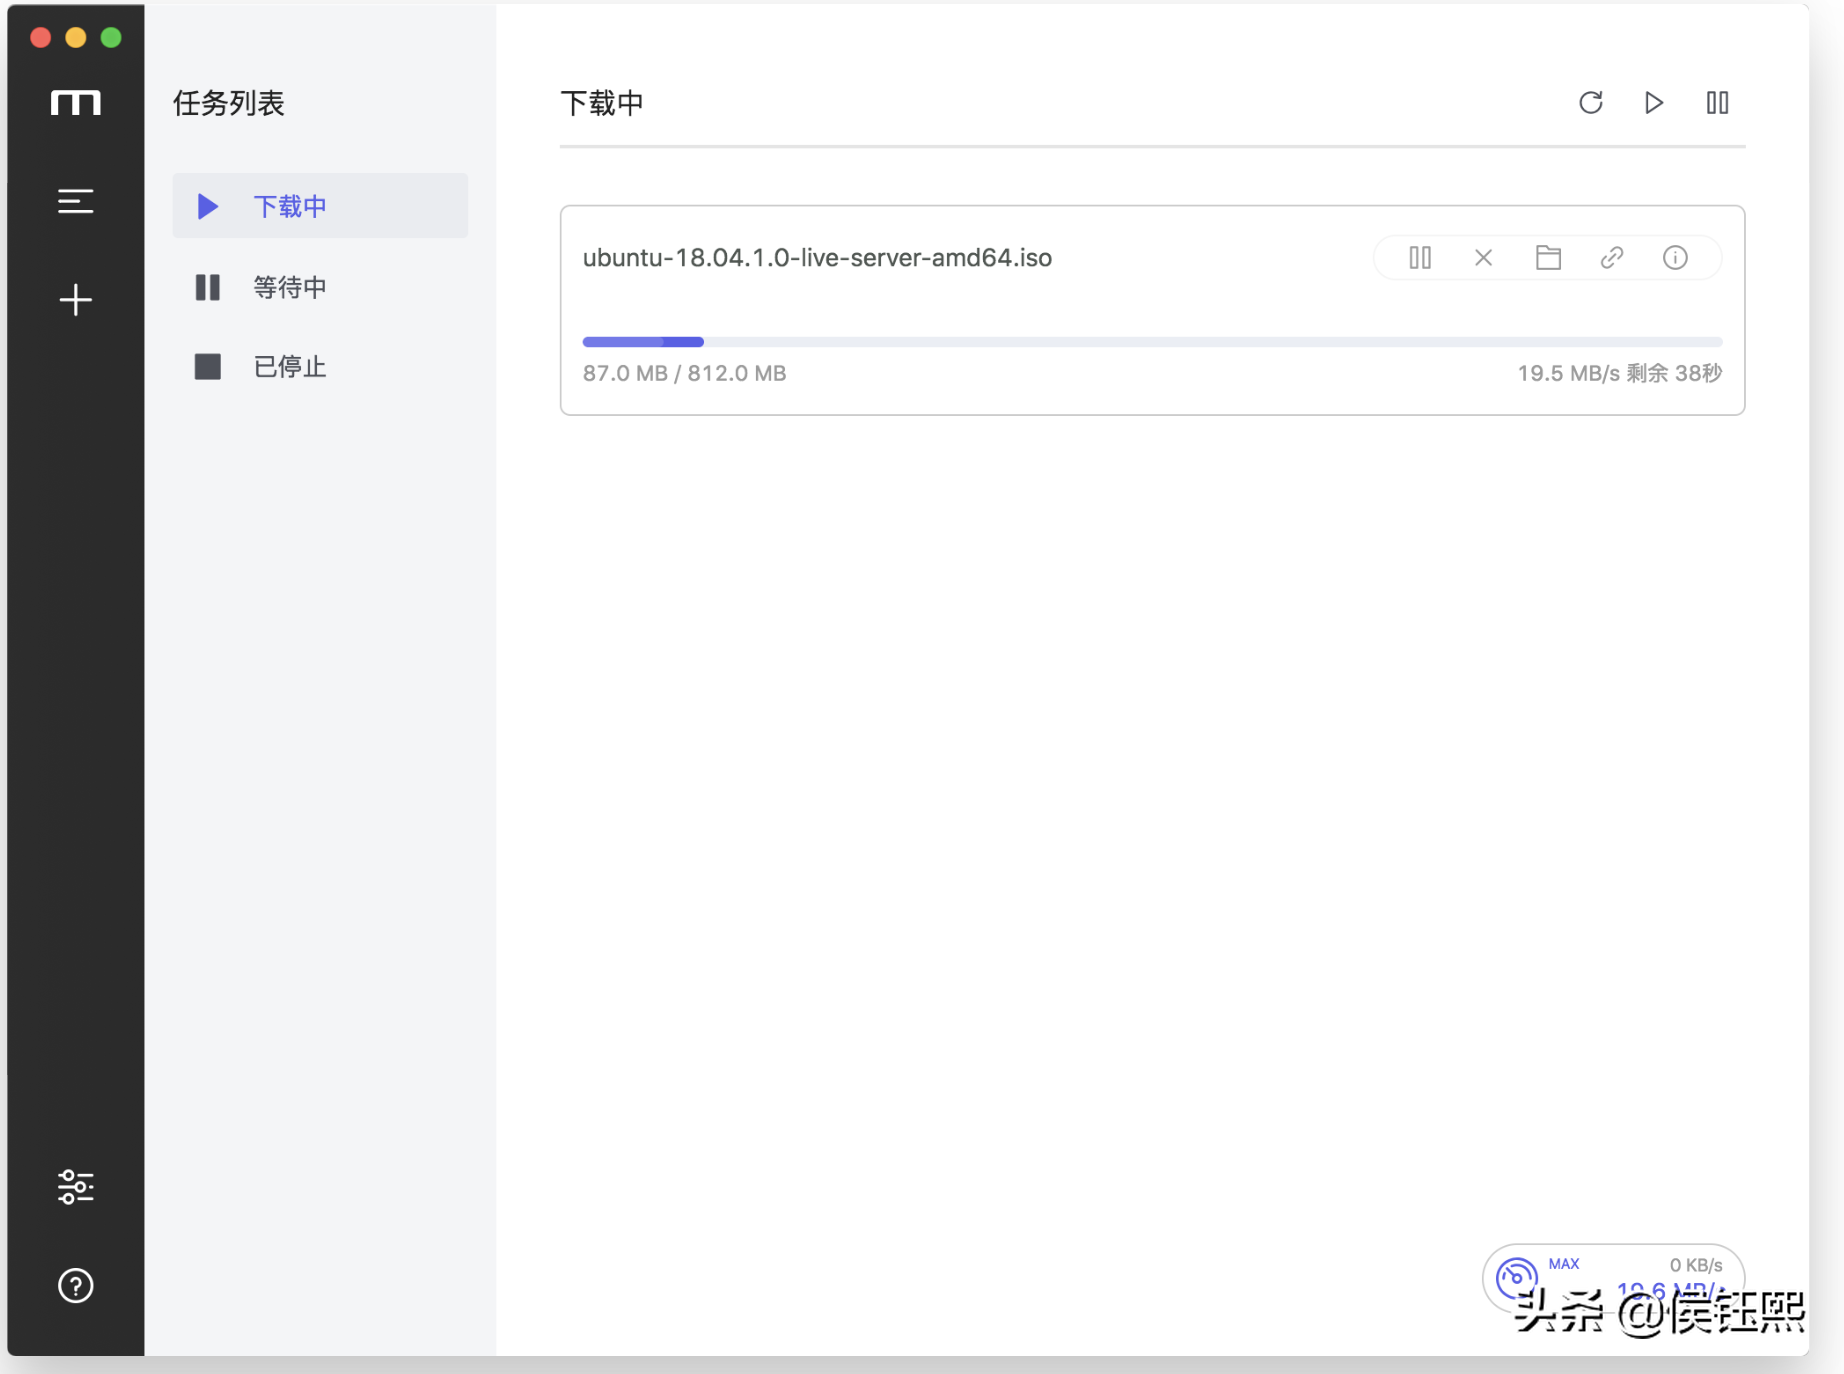The width and height of the screenshot is (1844, 1374).
Task: Resume all tasks with play icon
Action: pyautogui.click(x=1654, y=102)
